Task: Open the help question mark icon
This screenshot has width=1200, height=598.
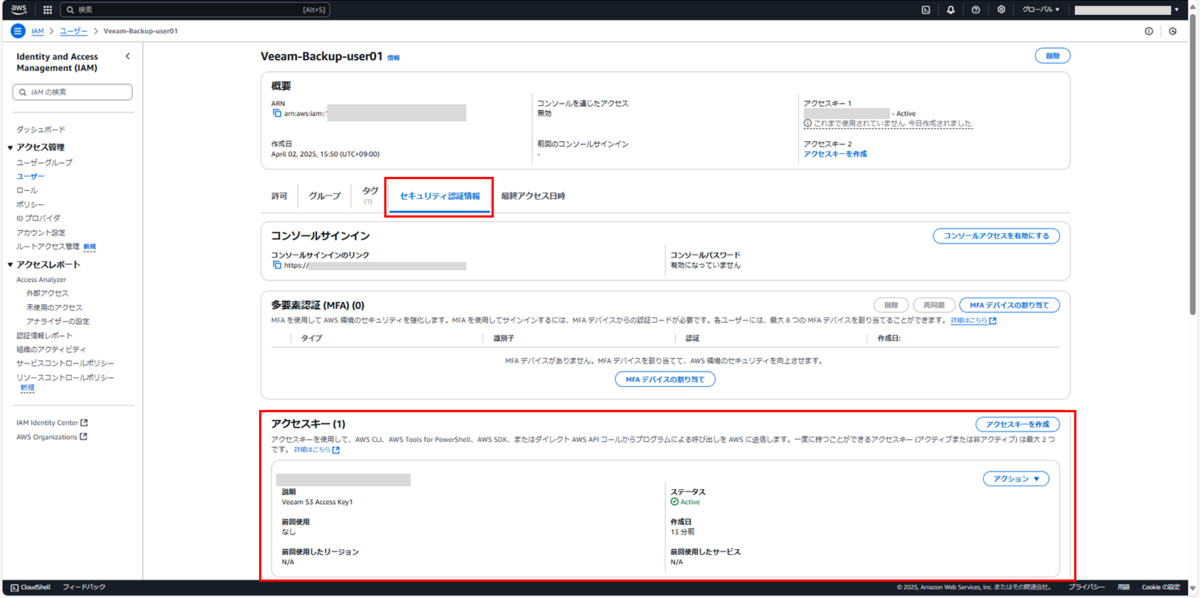Action: point(976,9)
